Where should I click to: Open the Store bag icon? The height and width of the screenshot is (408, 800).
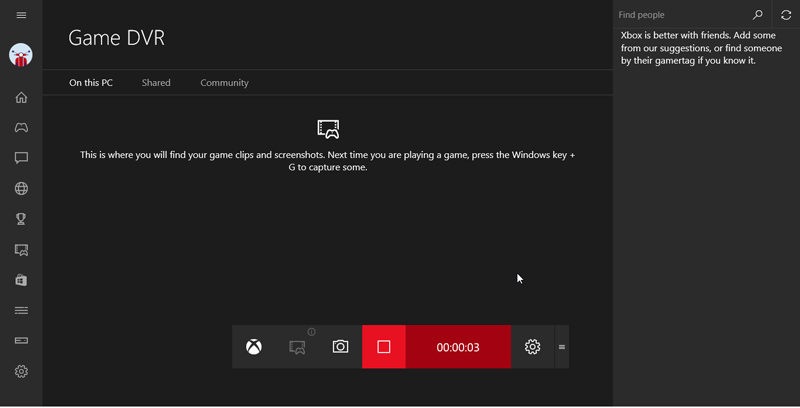21,280
